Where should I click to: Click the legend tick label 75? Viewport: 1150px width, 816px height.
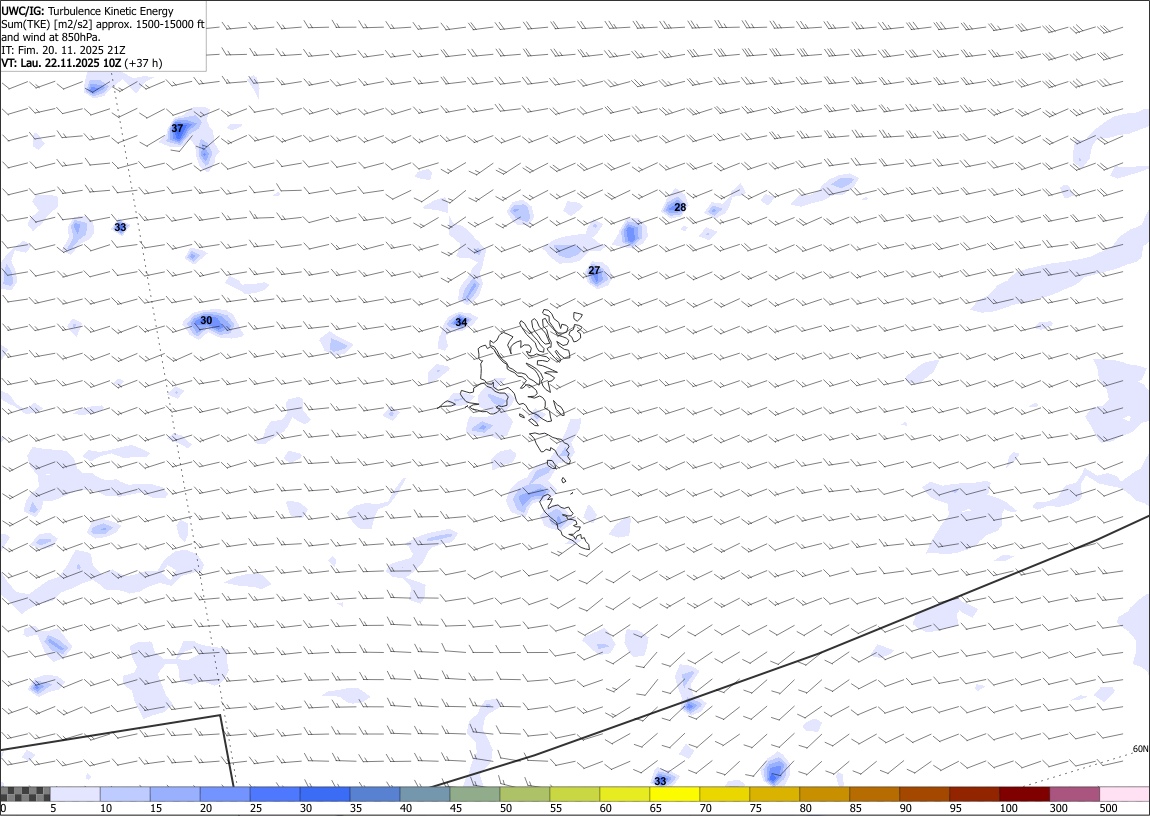(x=755, y=808)
